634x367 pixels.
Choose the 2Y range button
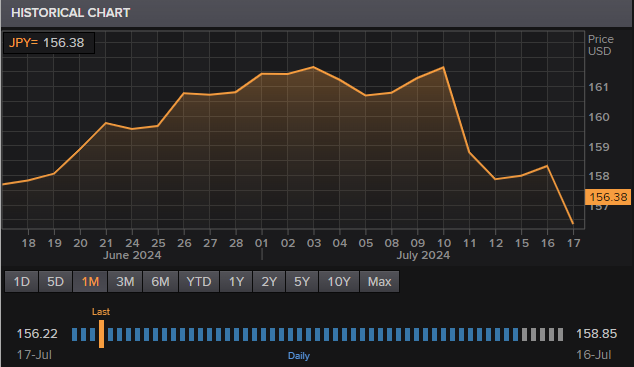click(x=269, y=281)
